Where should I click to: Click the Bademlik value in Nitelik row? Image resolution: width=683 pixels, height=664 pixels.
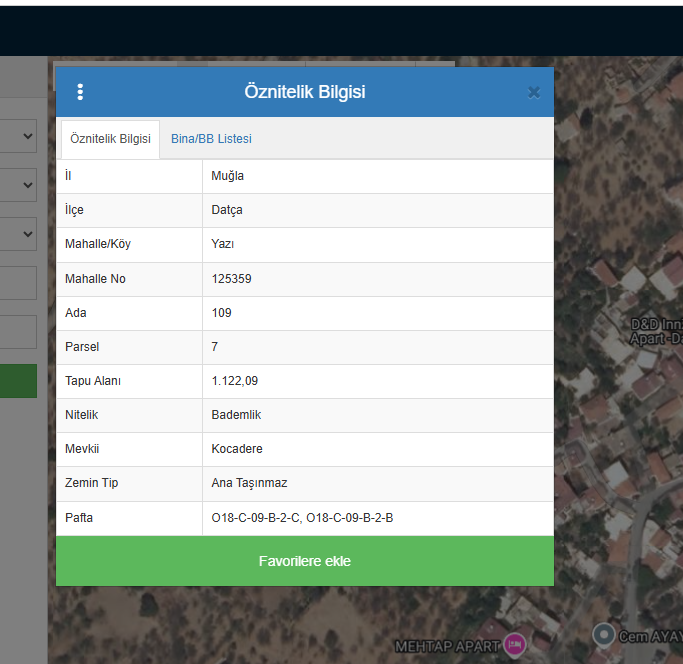(x=236, y=415)
